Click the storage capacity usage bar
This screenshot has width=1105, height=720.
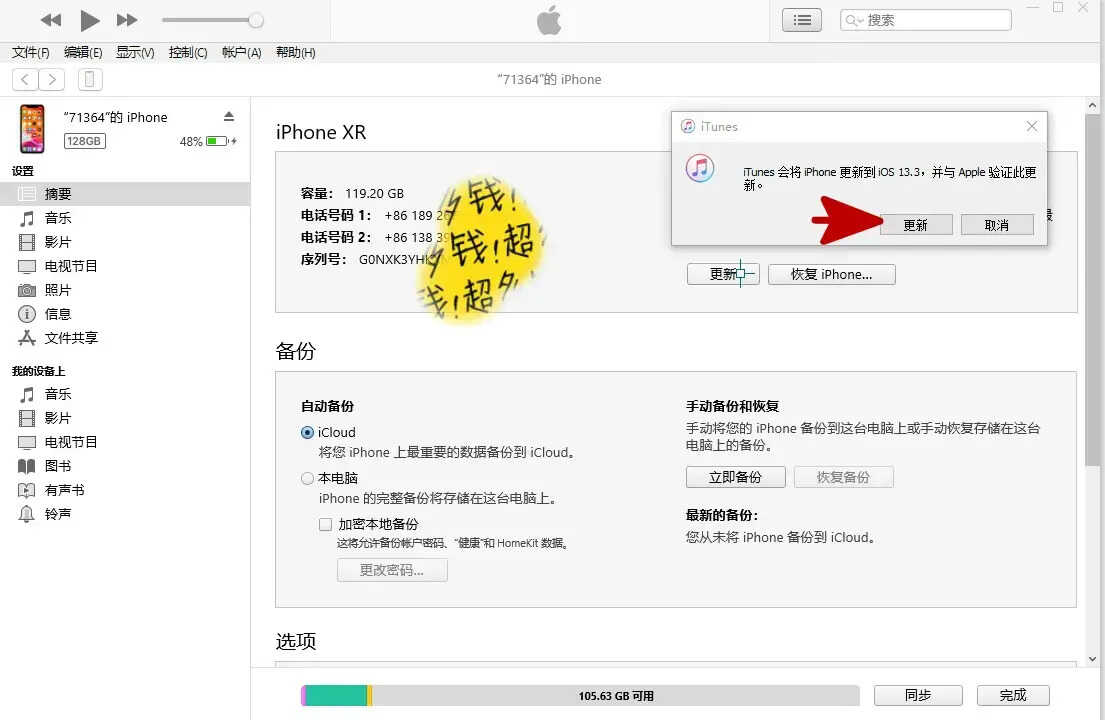580,695
